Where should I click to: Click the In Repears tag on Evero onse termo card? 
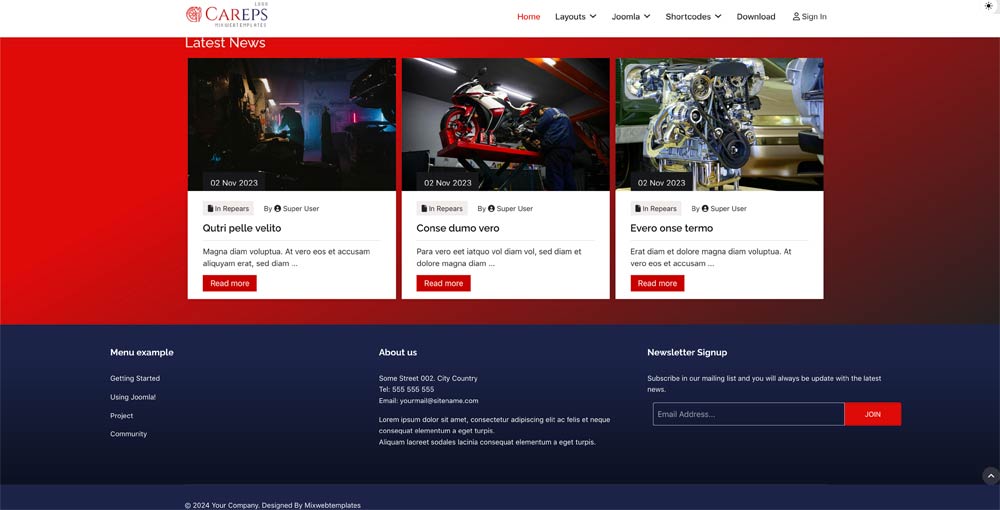click(656, 209)
